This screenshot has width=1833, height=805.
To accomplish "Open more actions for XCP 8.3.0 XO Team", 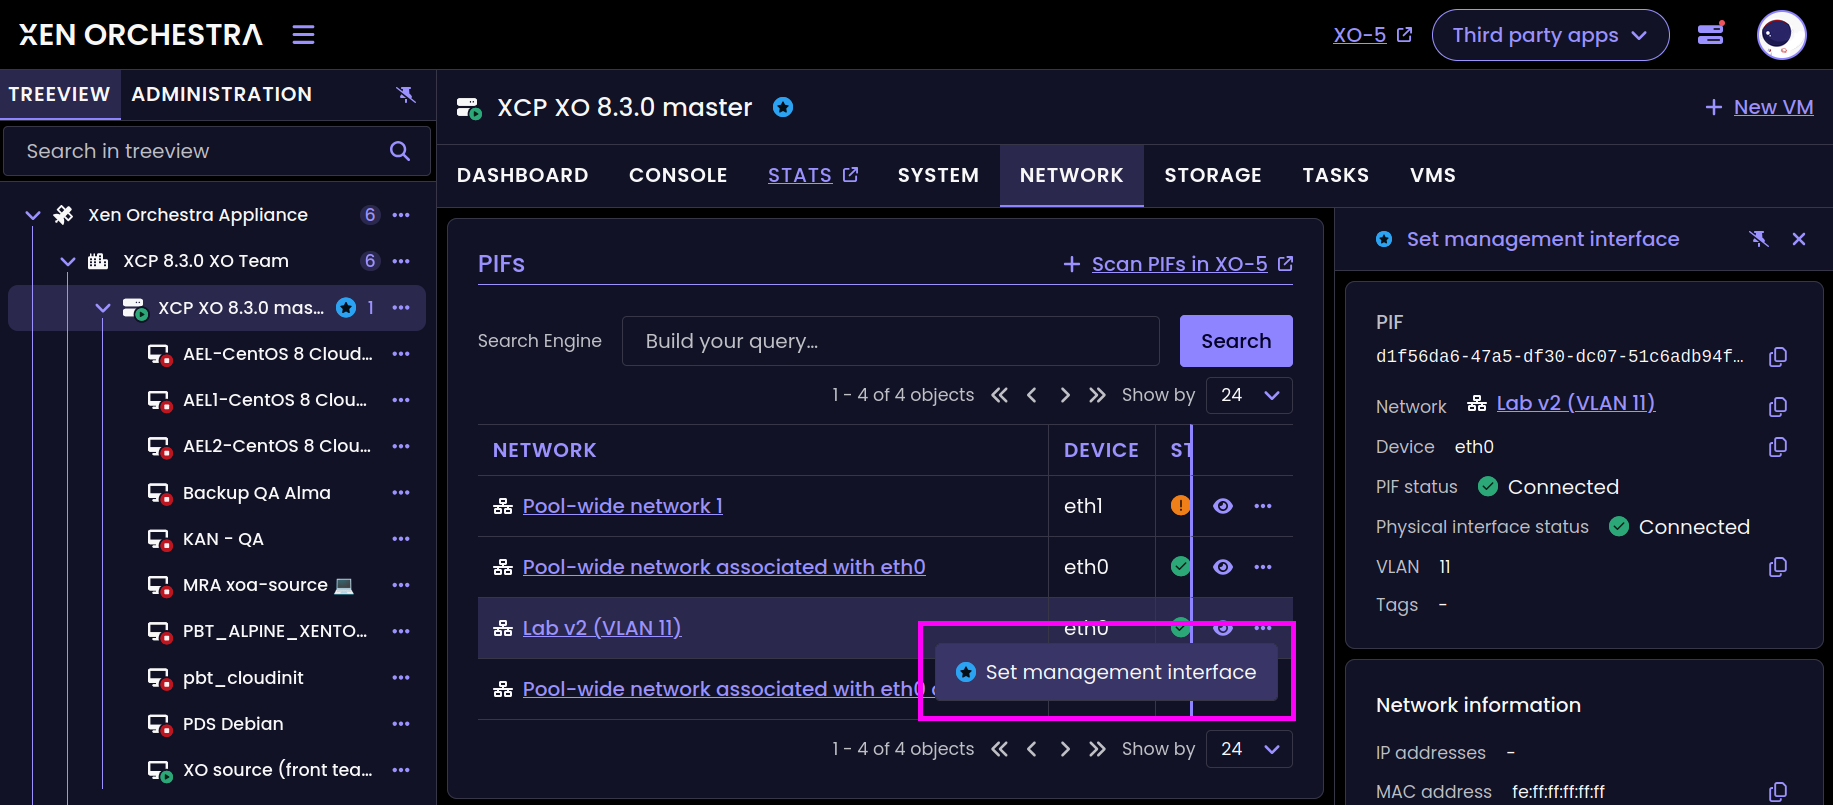I will point(401,261).
